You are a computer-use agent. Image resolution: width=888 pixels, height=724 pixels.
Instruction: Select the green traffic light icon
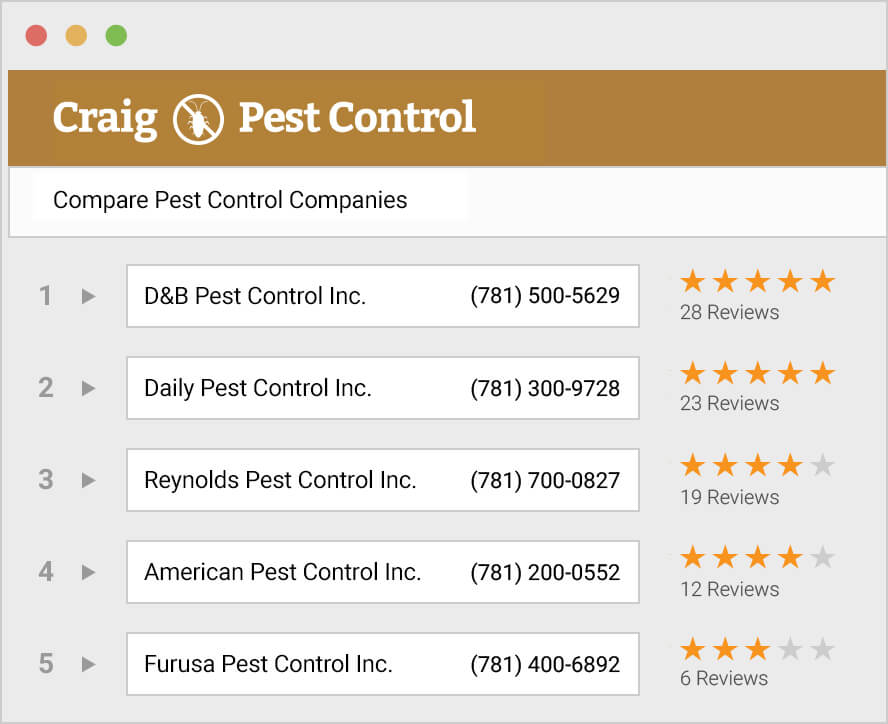pyautogui.click(x=117, y=34)
